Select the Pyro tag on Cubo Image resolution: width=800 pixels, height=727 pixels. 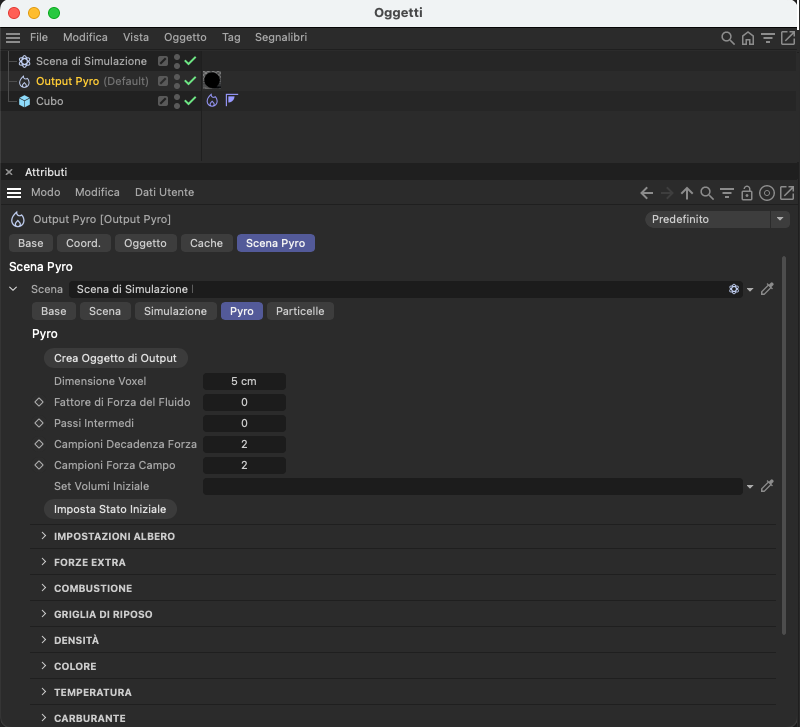pos(212,101)
